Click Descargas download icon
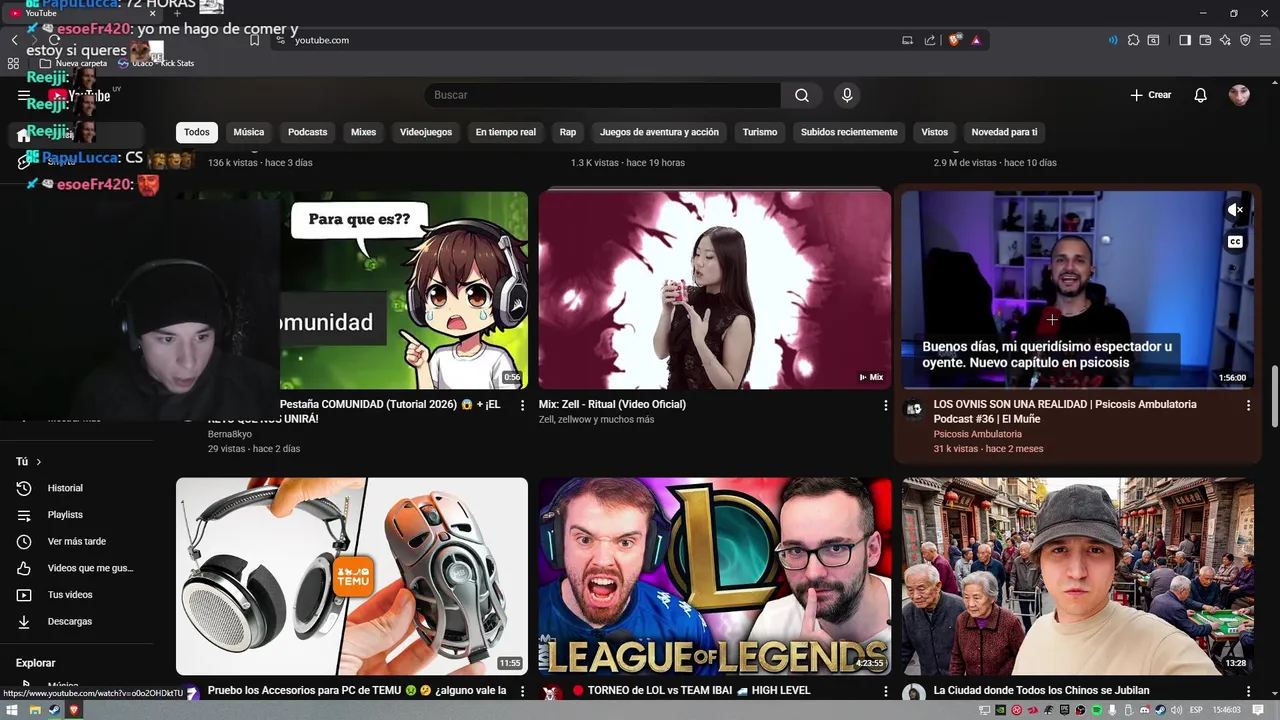The image size is (1280, 720). [x=24, y=621]
